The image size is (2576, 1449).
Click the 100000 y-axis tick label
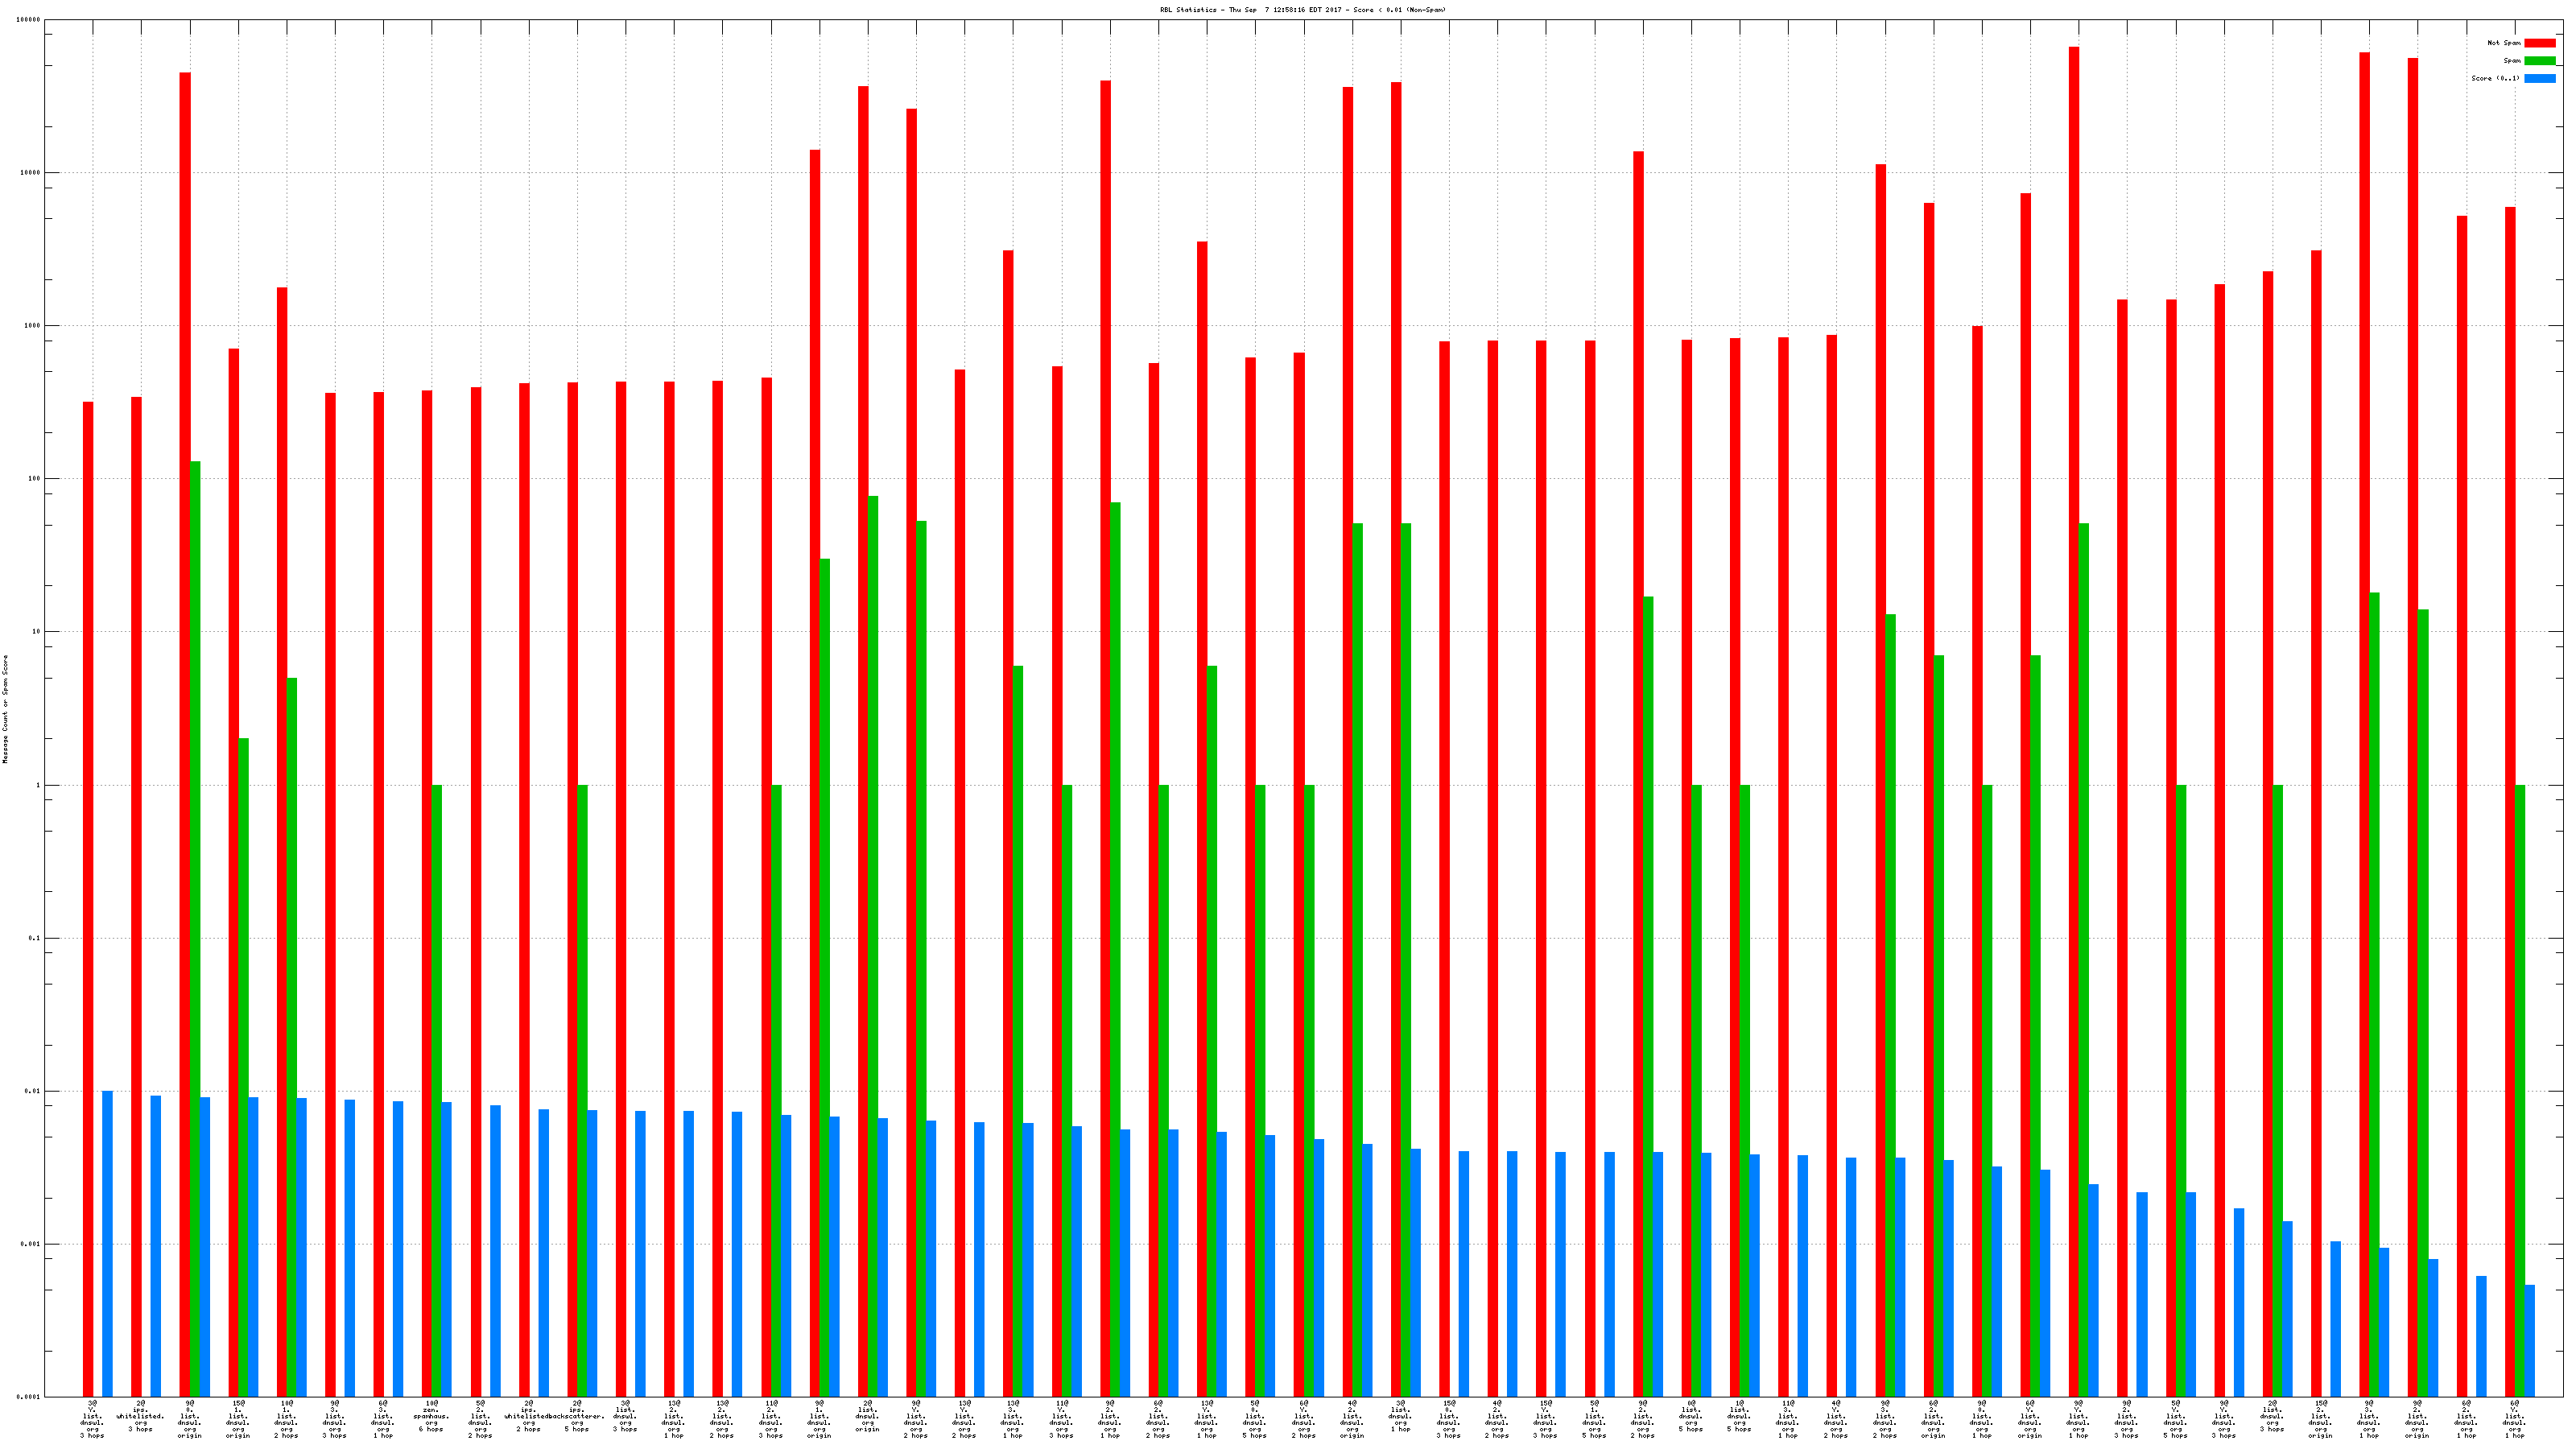[x=29, y=20]
